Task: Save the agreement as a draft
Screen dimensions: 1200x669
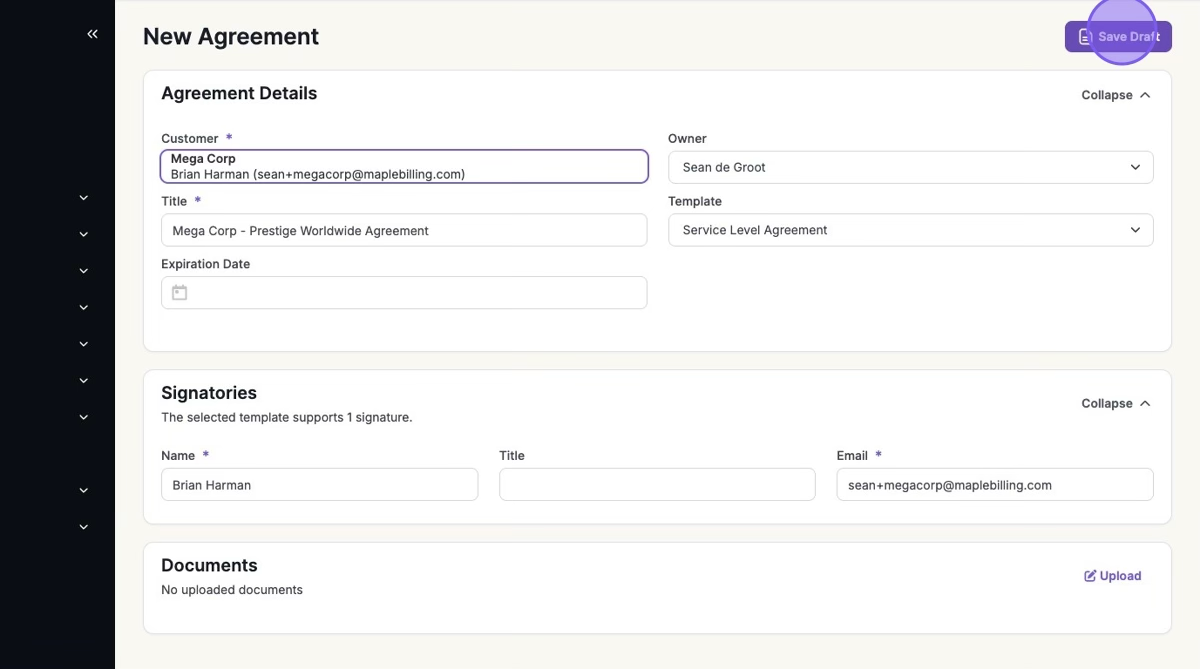Action: tap(1118, 37)
